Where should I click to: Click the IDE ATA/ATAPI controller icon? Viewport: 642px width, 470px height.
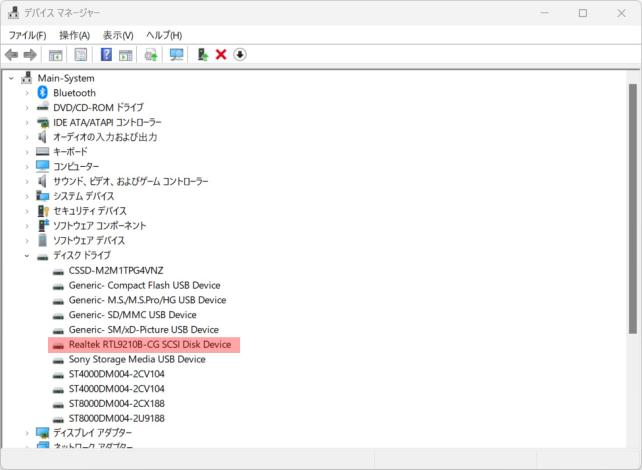tap(43, 122)
